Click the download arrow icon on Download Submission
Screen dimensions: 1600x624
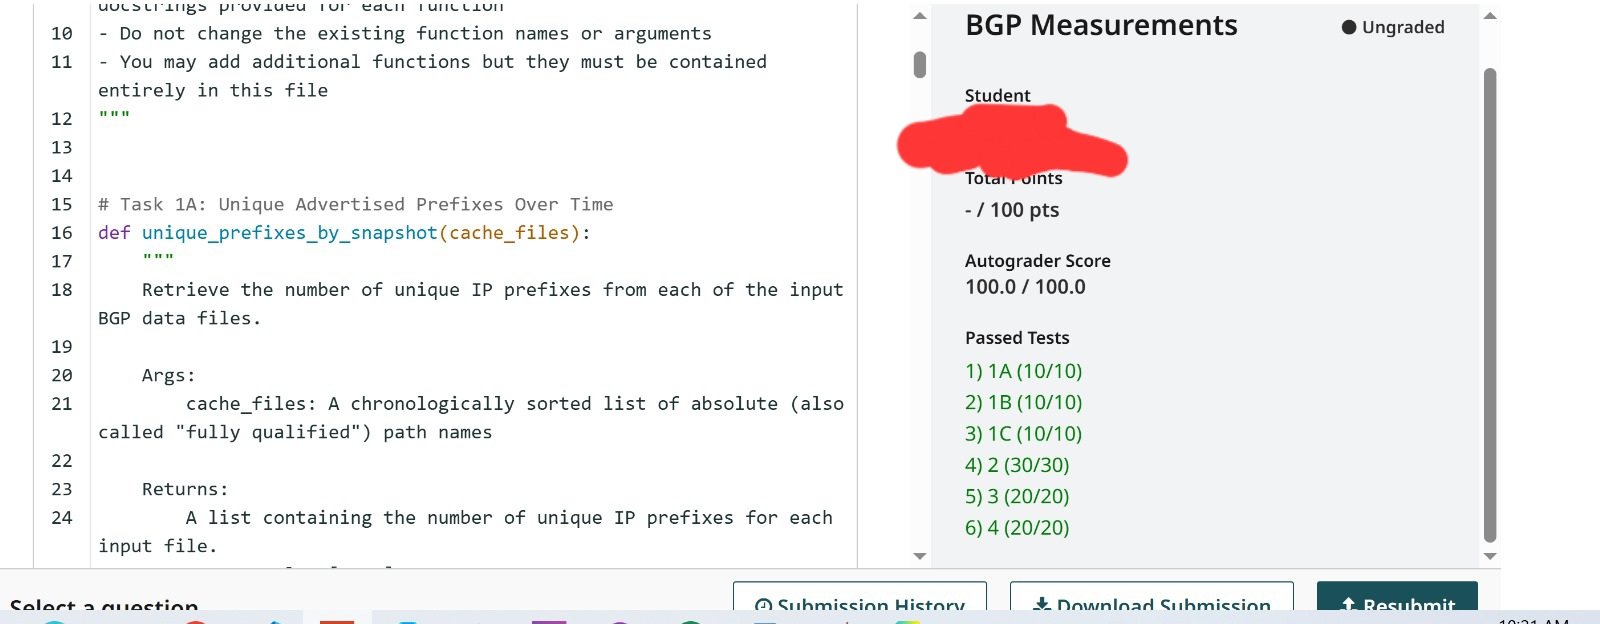click(1041, 605)
